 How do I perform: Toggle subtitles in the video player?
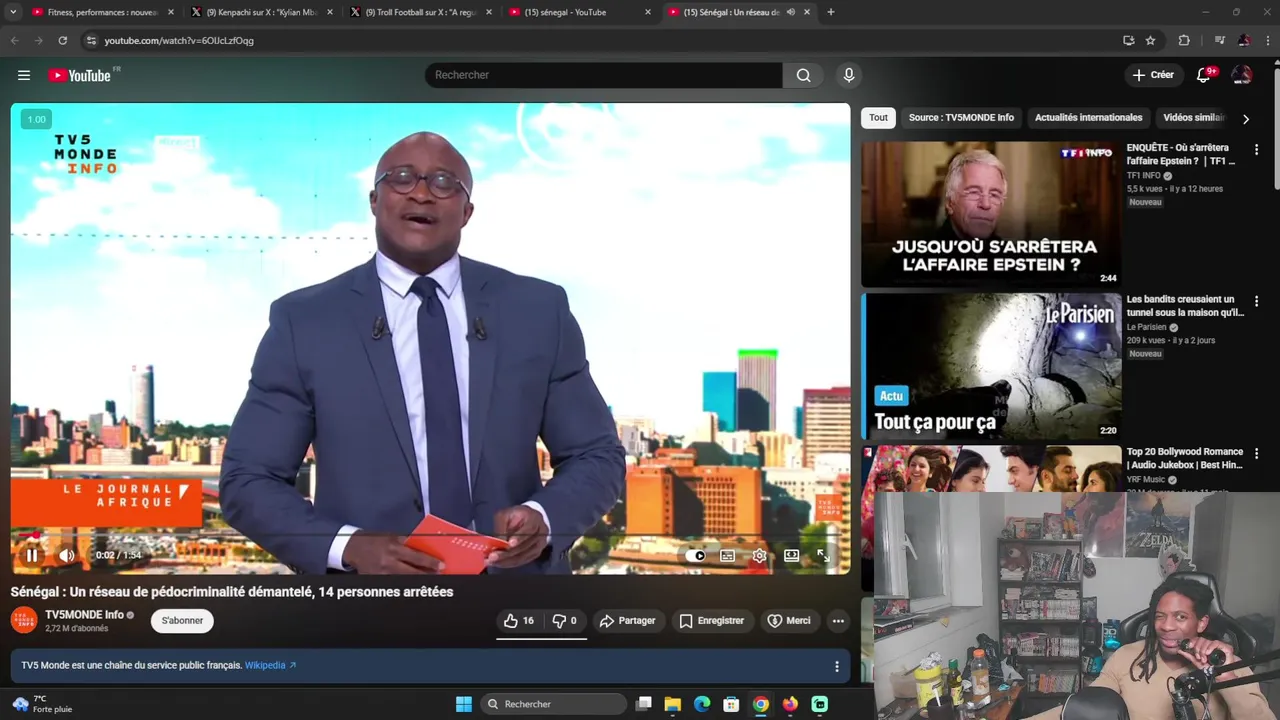coord(727,556)
